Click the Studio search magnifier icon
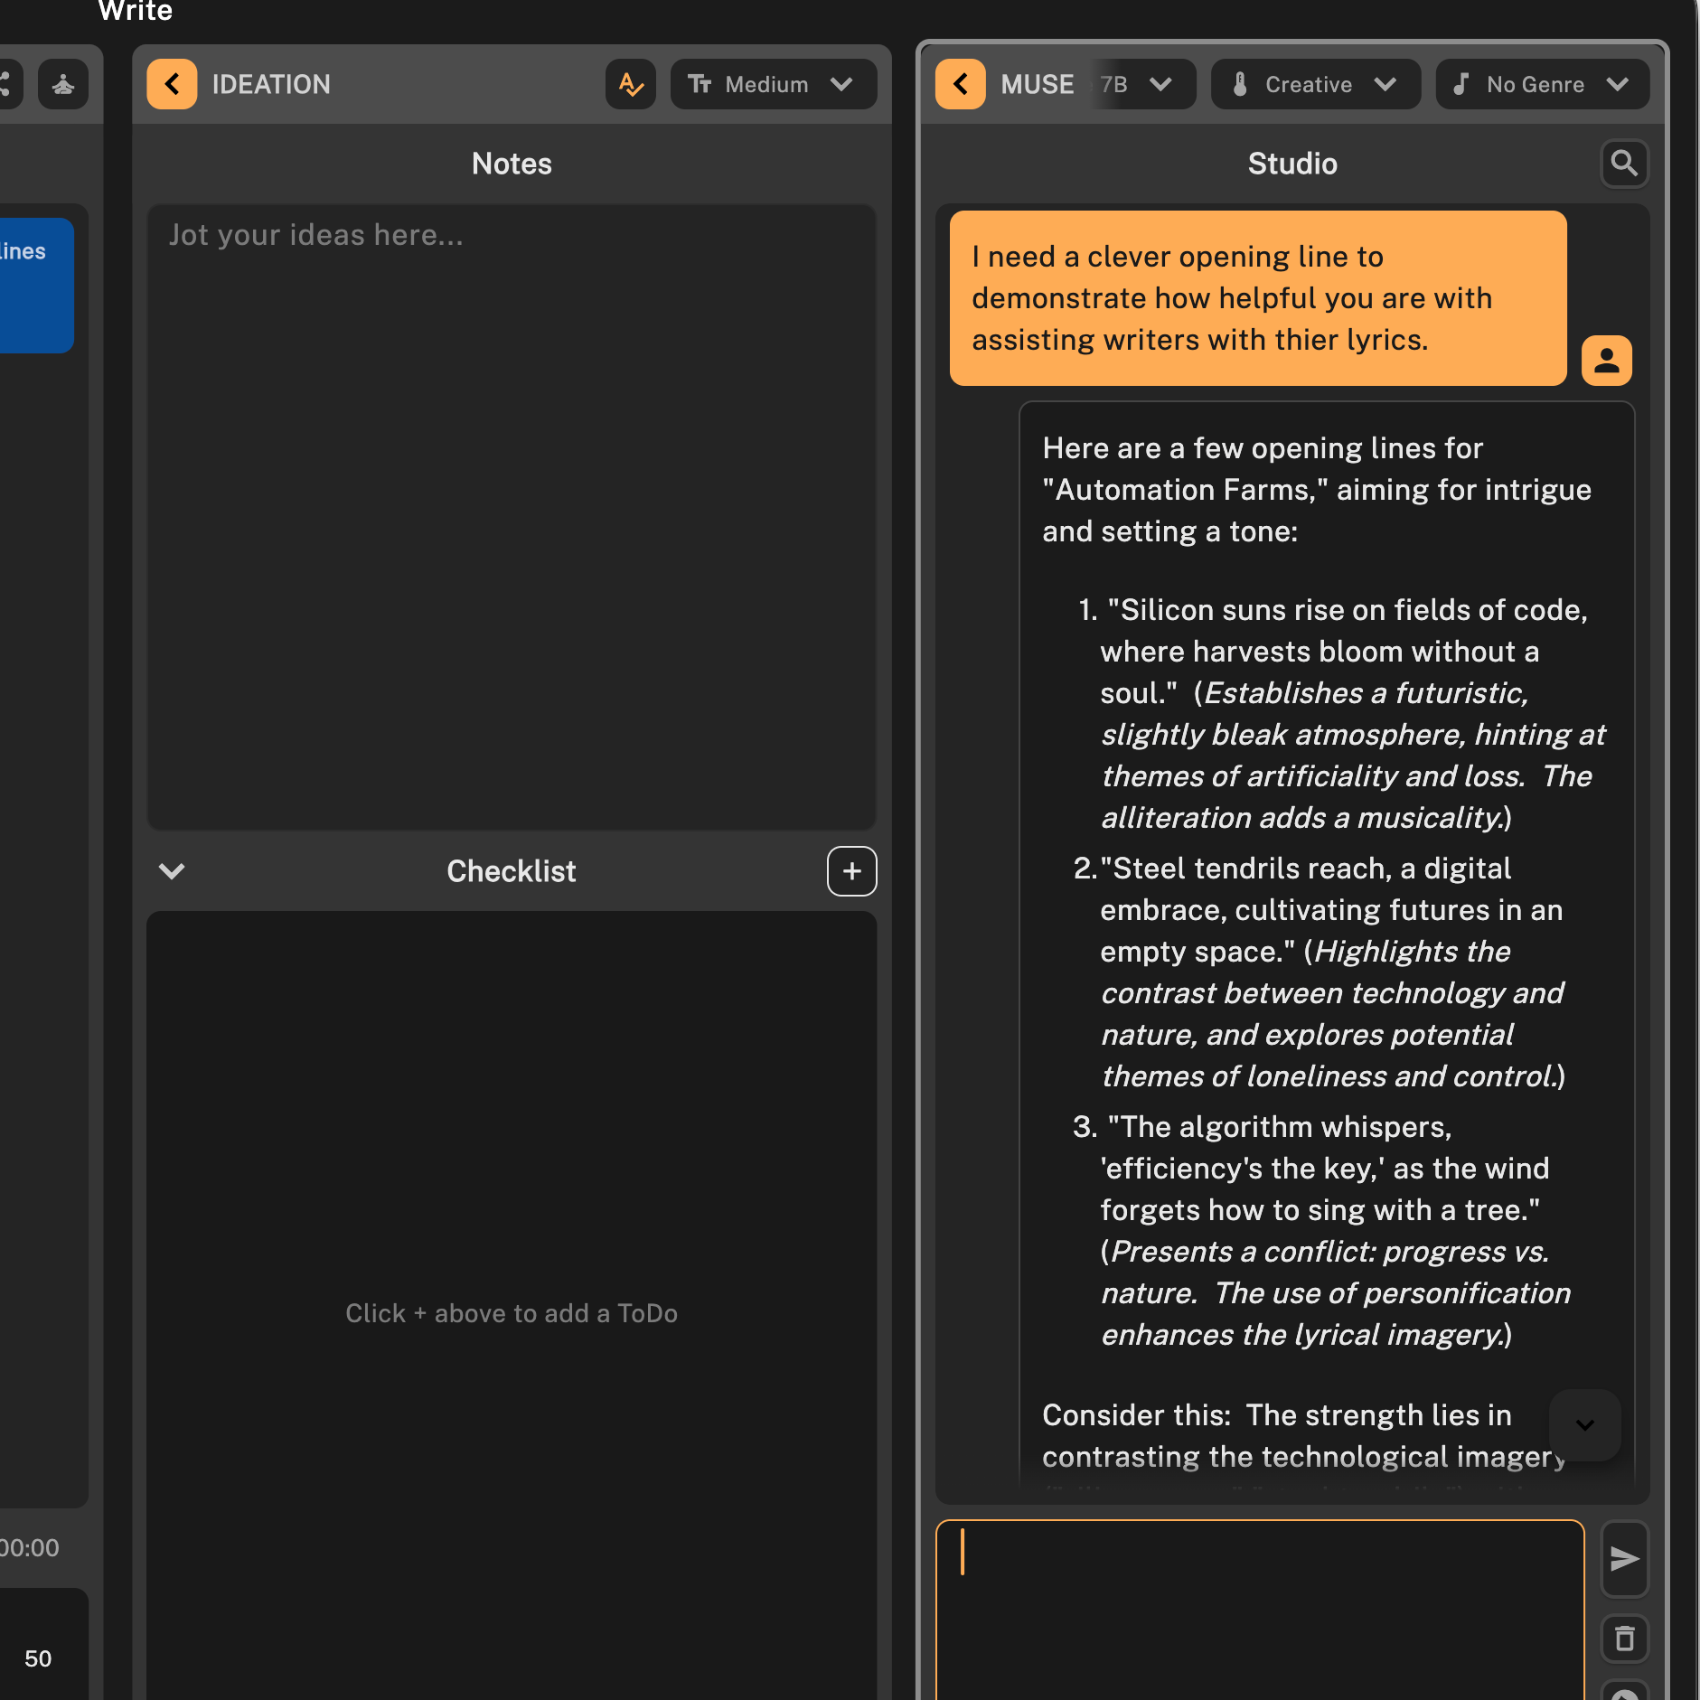The image size is (1700, 1700). [1624, 163]
